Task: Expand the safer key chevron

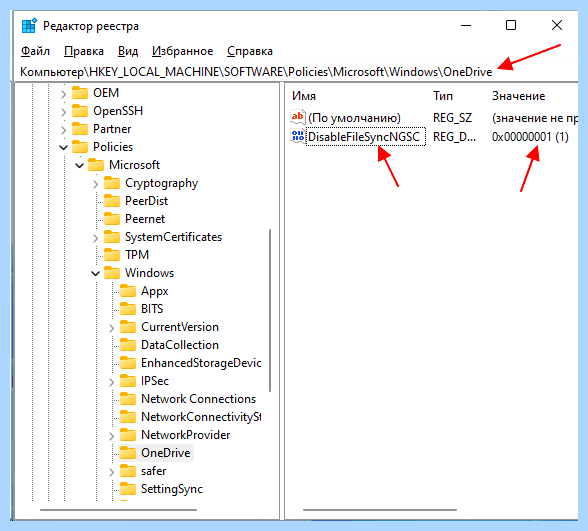Action: (111, 472)
